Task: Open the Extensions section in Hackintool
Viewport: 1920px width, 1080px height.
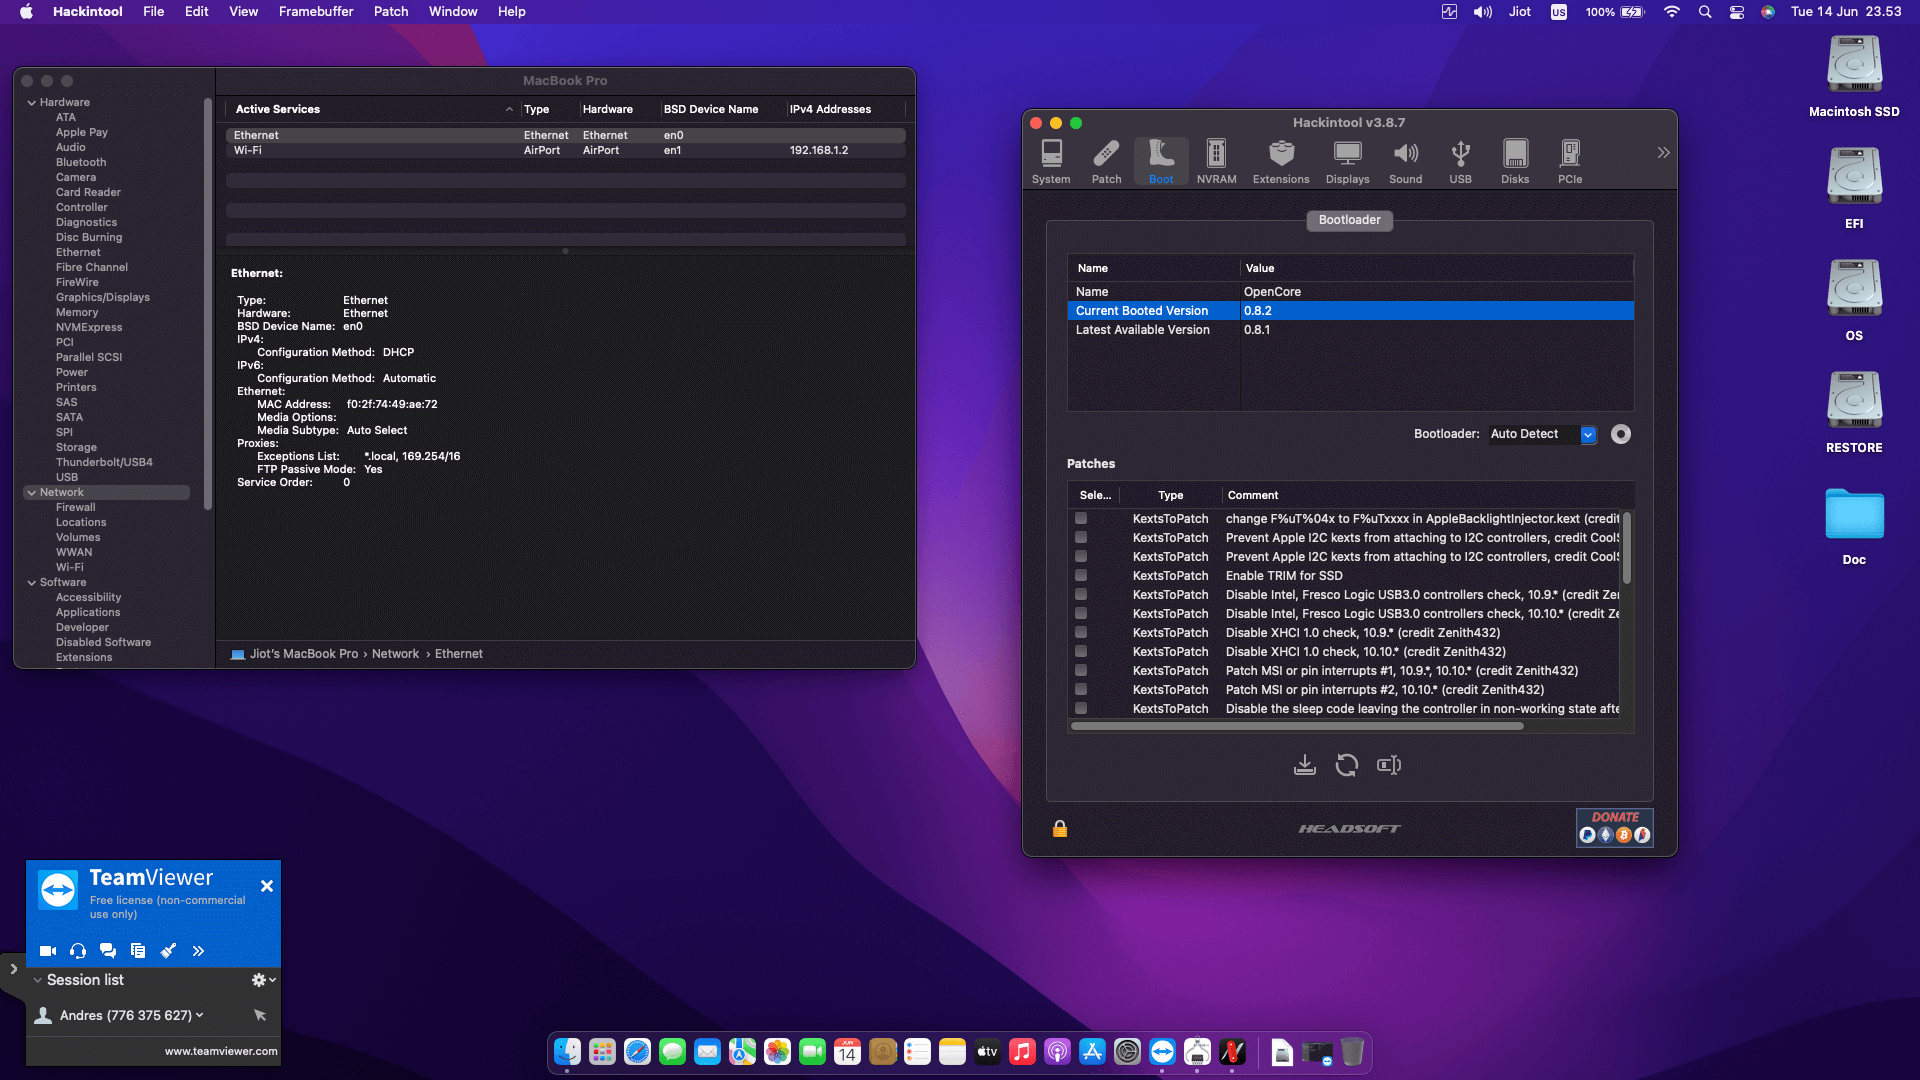Action: 1280,160
